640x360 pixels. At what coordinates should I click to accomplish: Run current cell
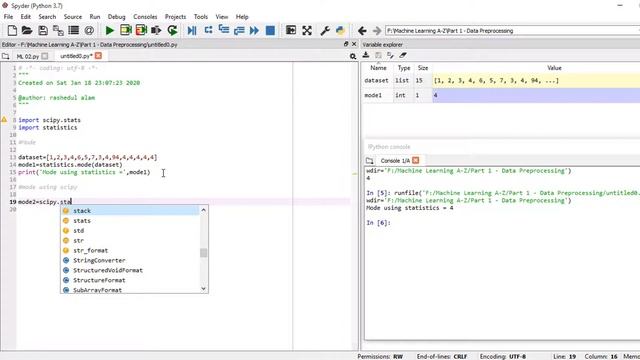126,31
